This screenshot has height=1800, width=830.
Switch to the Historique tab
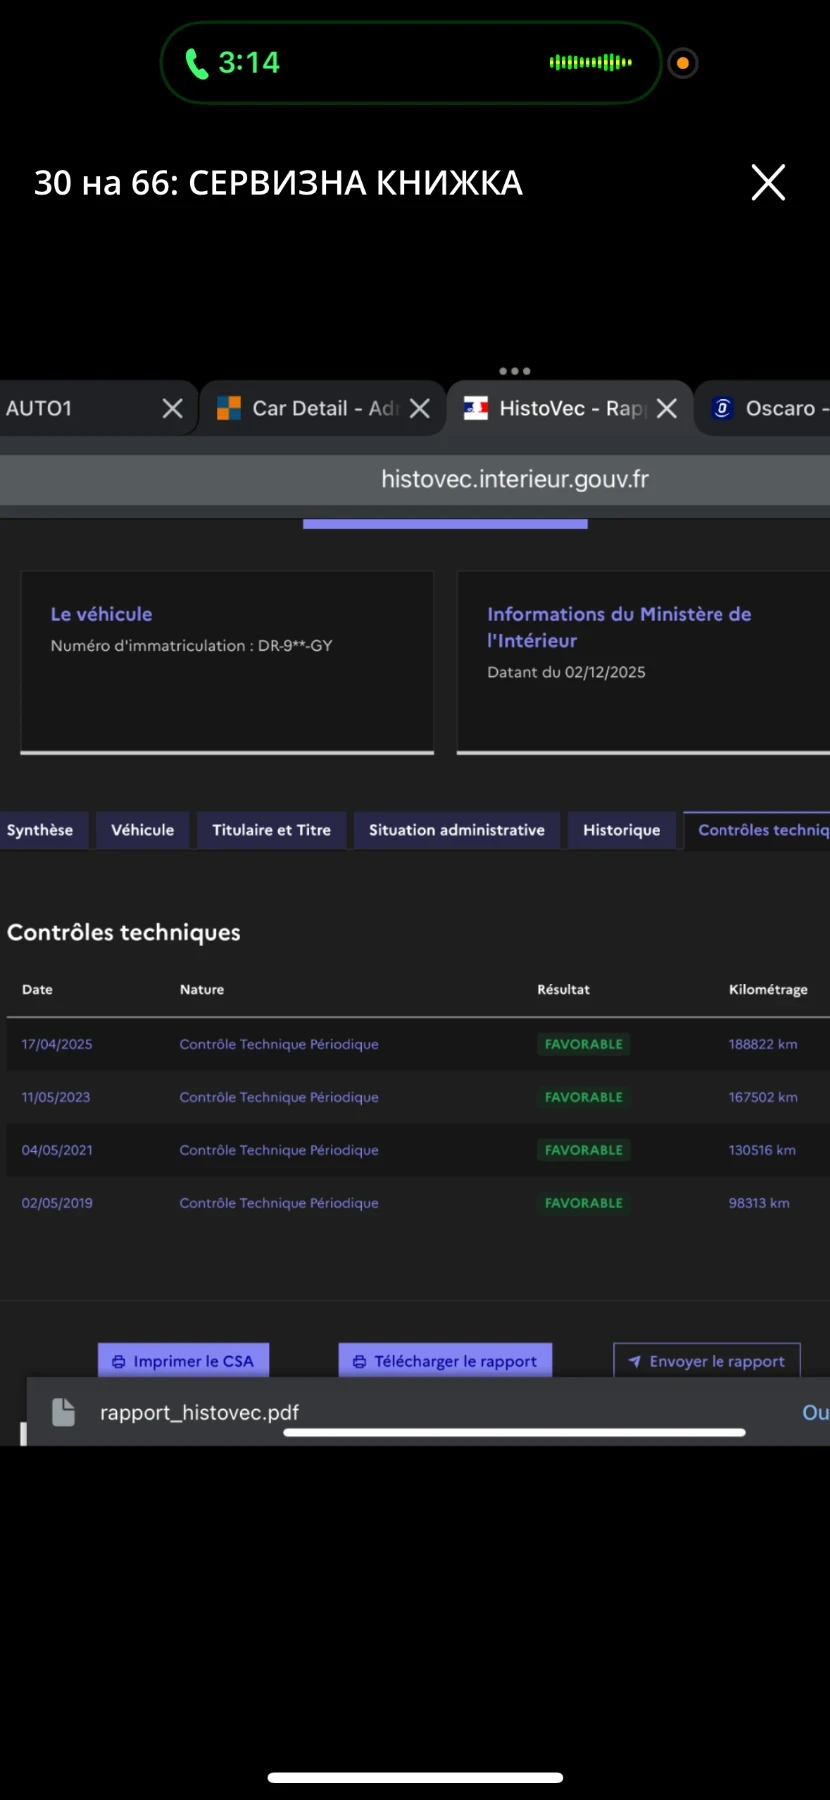(621, 830)
